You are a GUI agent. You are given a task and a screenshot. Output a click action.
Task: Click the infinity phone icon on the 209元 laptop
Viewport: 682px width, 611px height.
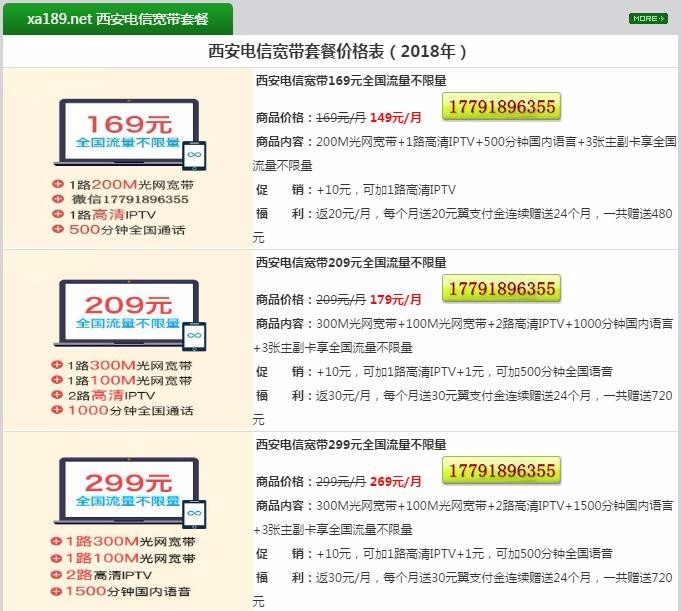tap(194, 336)
